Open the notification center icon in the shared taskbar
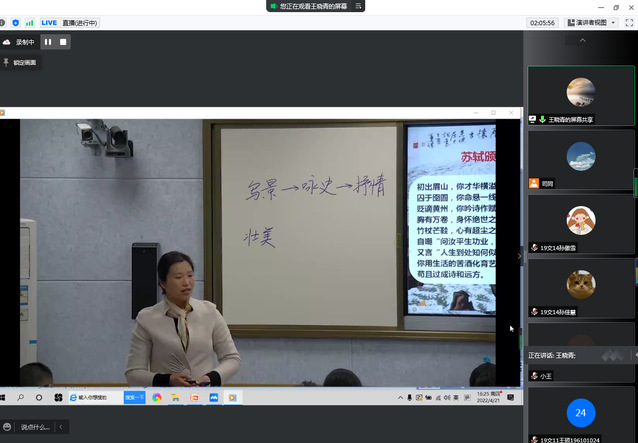The height and width of the screenshot is (443, 638). coord(510,398)
